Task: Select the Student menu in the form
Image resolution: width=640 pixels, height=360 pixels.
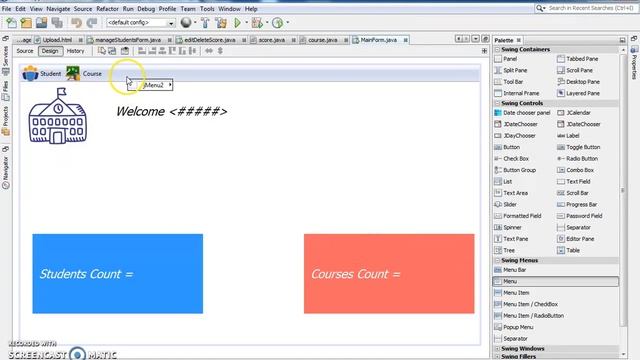Action: 42,74
